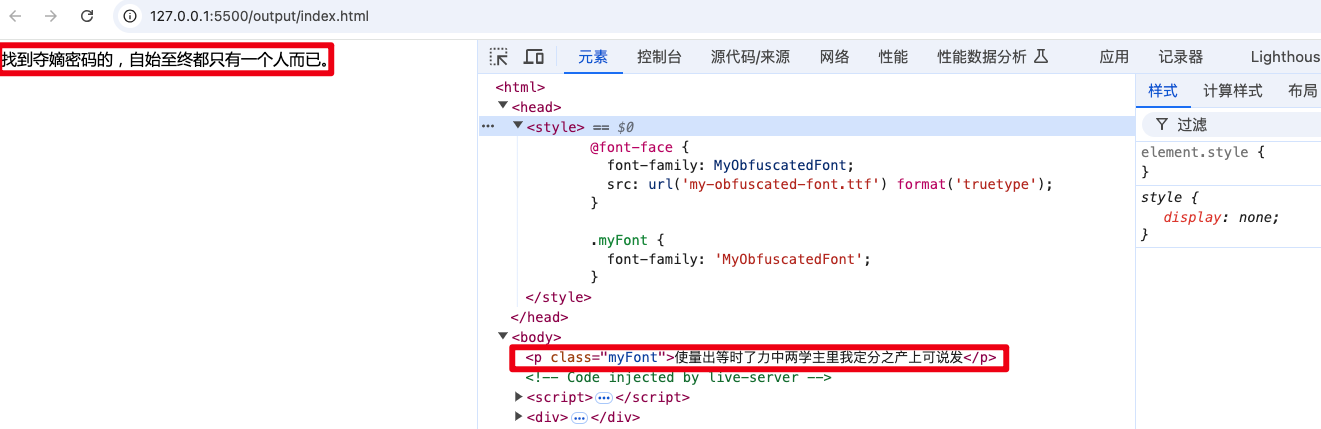Expand the div element node
Viewport: 1321px width, 429px height.
(x=518, y=417)
